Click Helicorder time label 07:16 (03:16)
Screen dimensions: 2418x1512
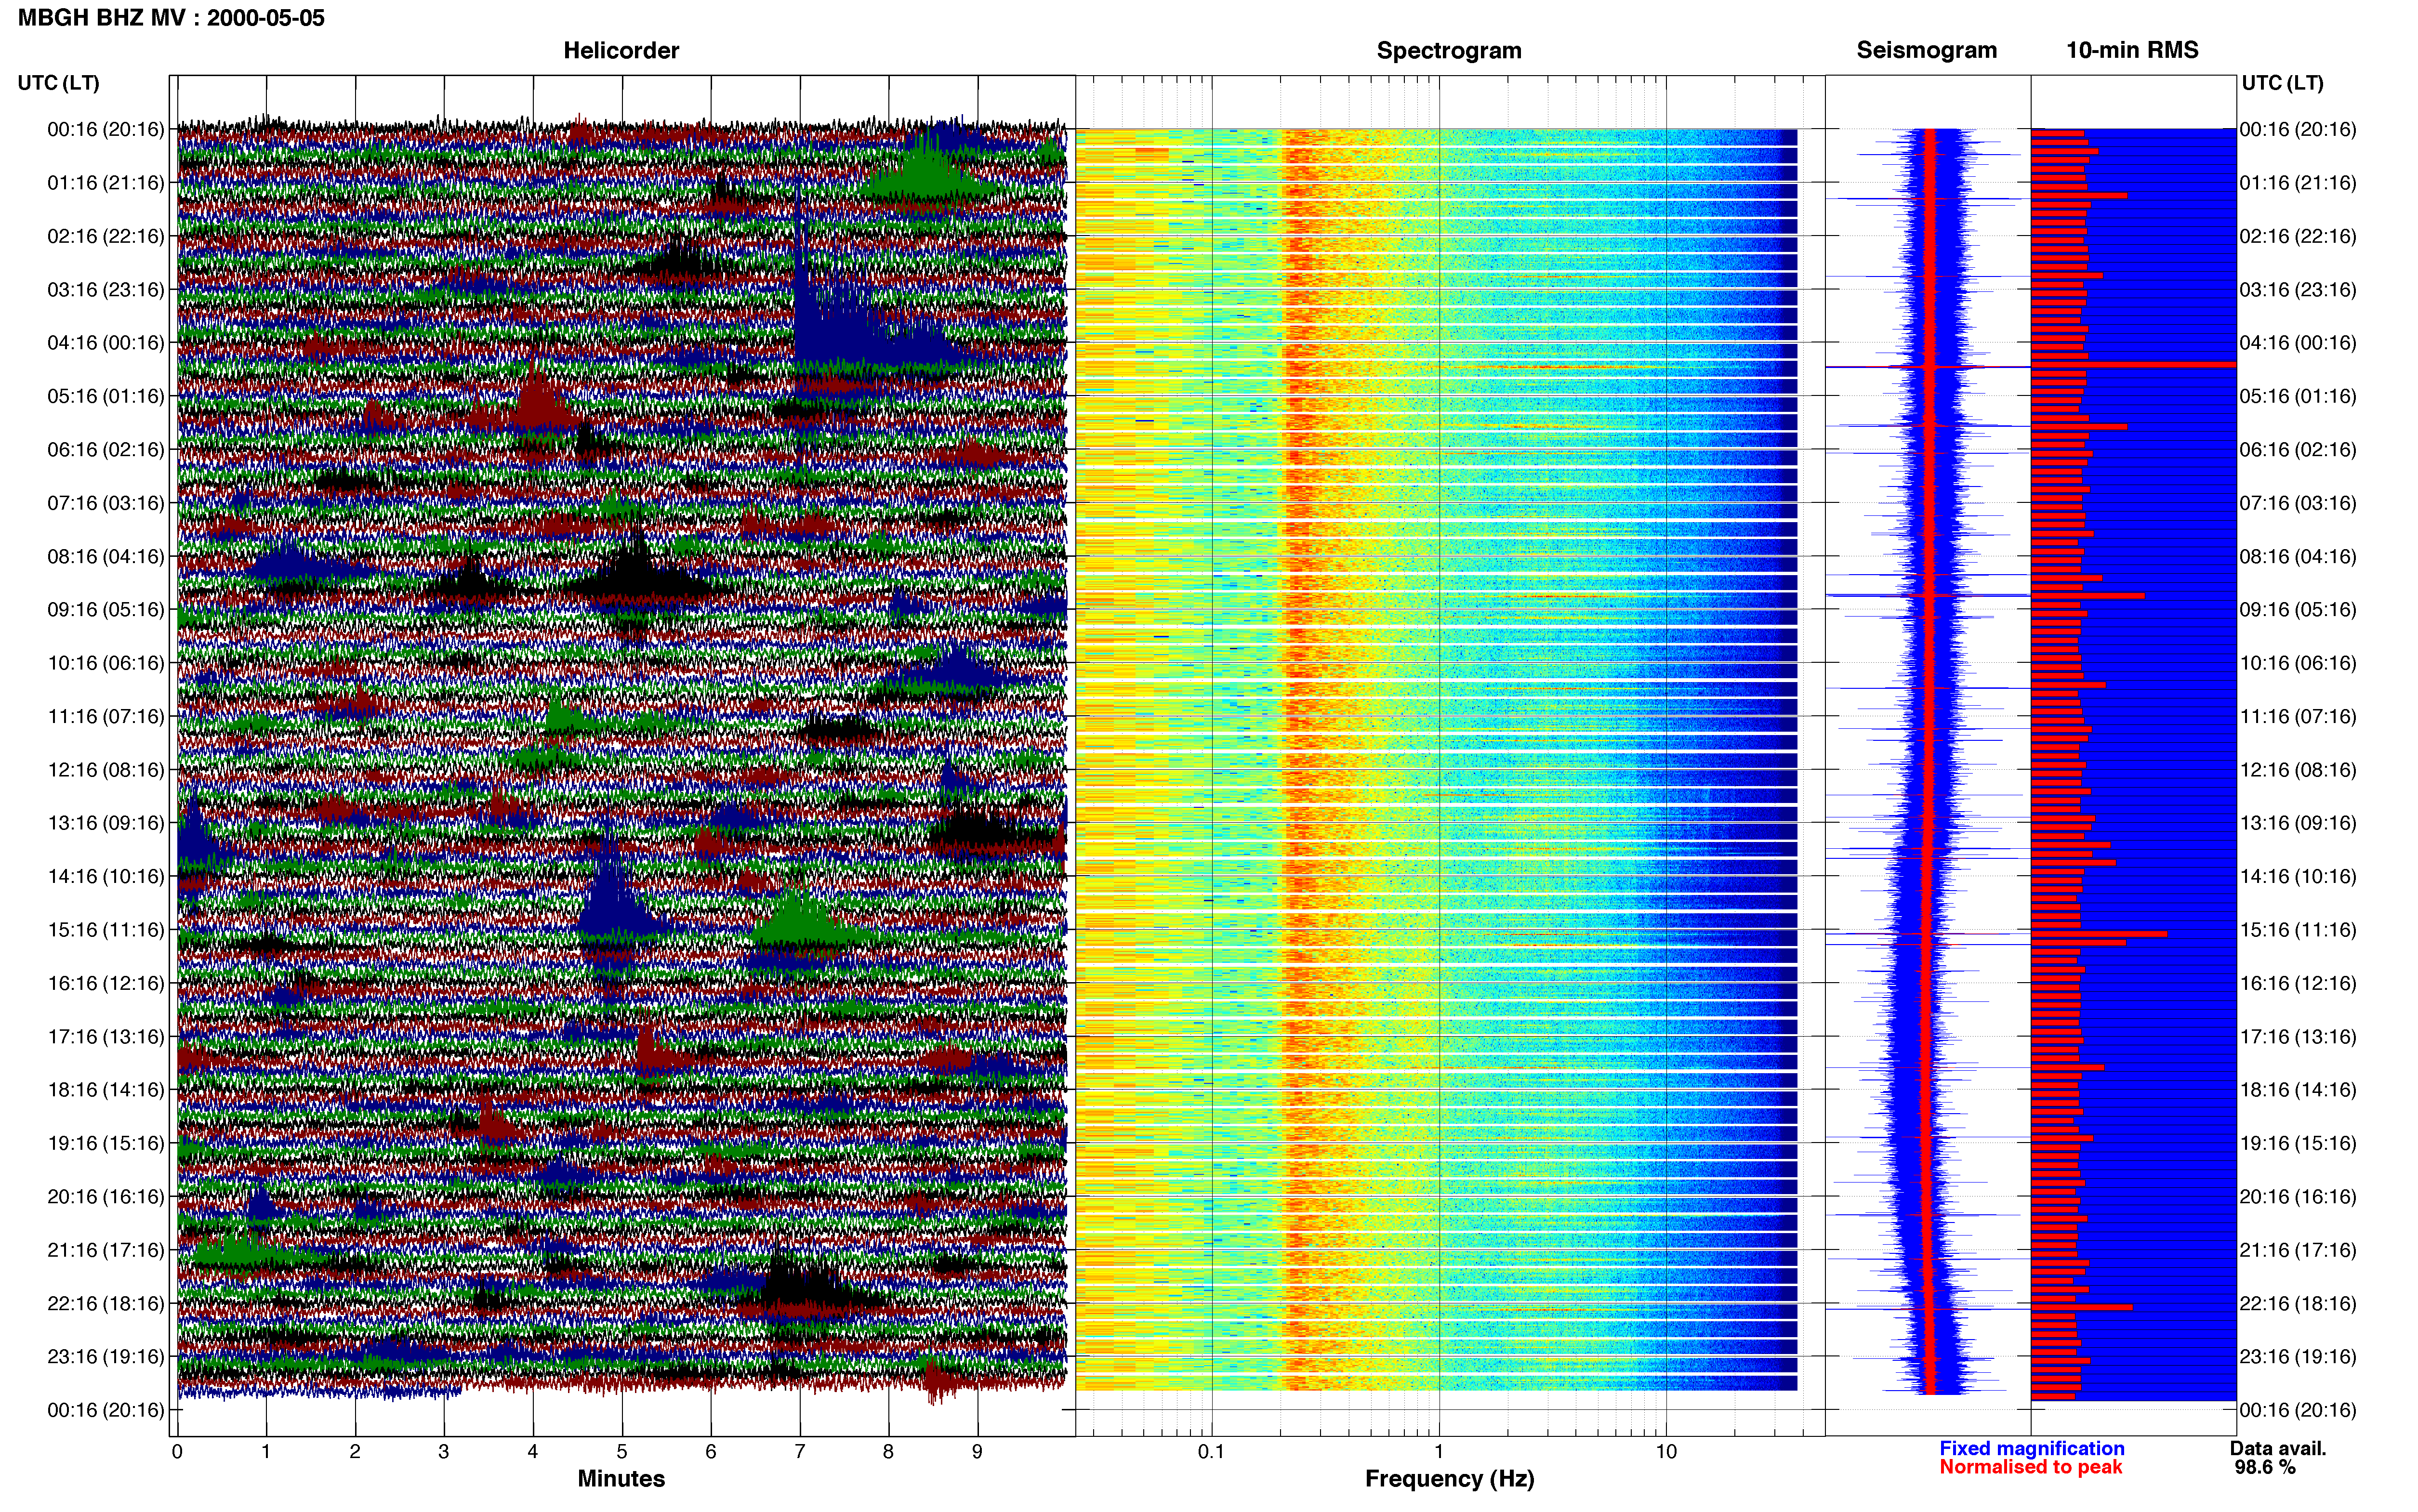tap(105, 503)
